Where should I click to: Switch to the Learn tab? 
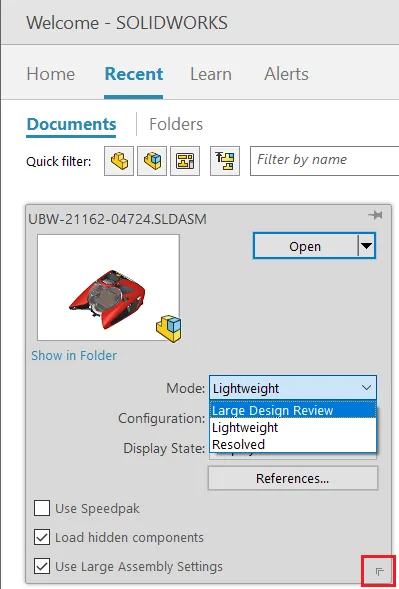[211, 74]
